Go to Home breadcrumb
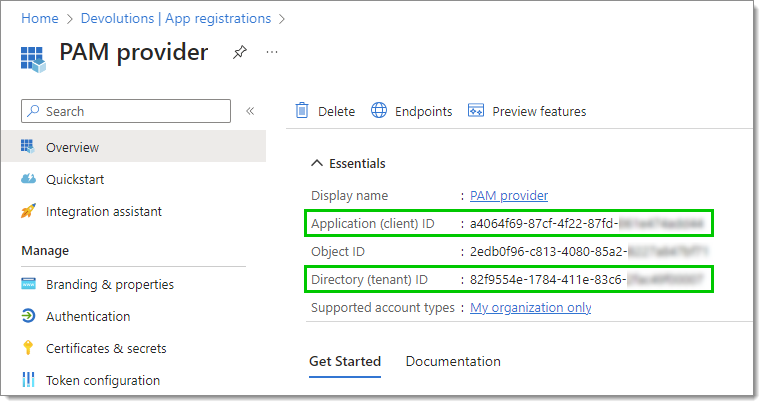The image size is (764, 406). pos(40,19)
